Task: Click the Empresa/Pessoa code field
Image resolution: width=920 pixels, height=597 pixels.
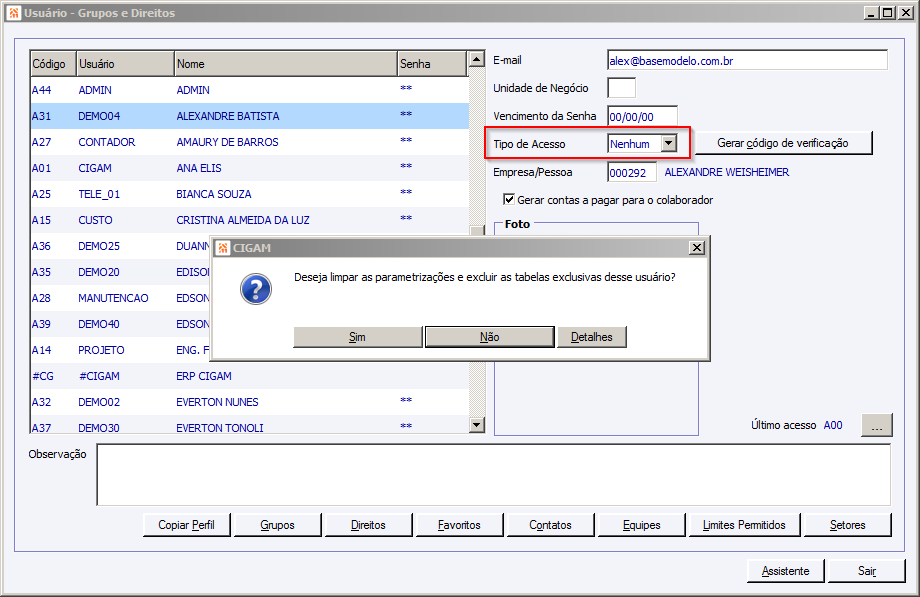Action: pyautogui.click(x=632, y=173)
